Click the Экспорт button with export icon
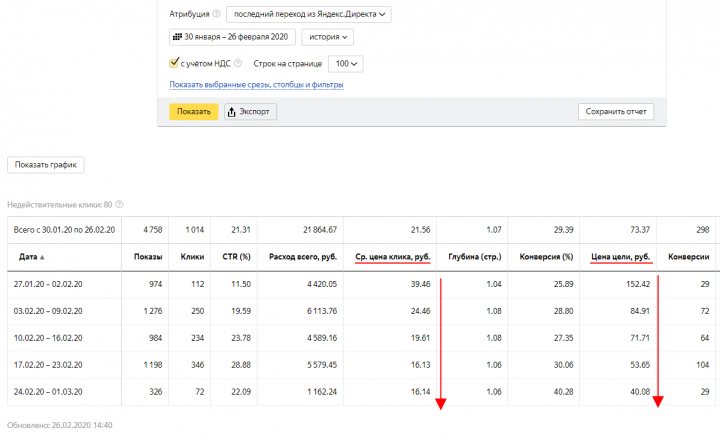The height and width of the screenshot is (440, 720). coord(250,111)
